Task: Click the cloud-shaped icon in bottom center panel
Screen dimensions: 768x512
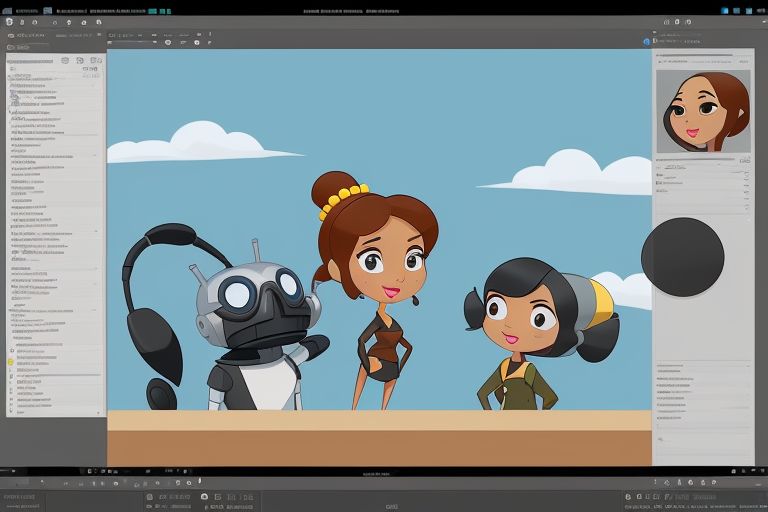Action: [204, 497]
